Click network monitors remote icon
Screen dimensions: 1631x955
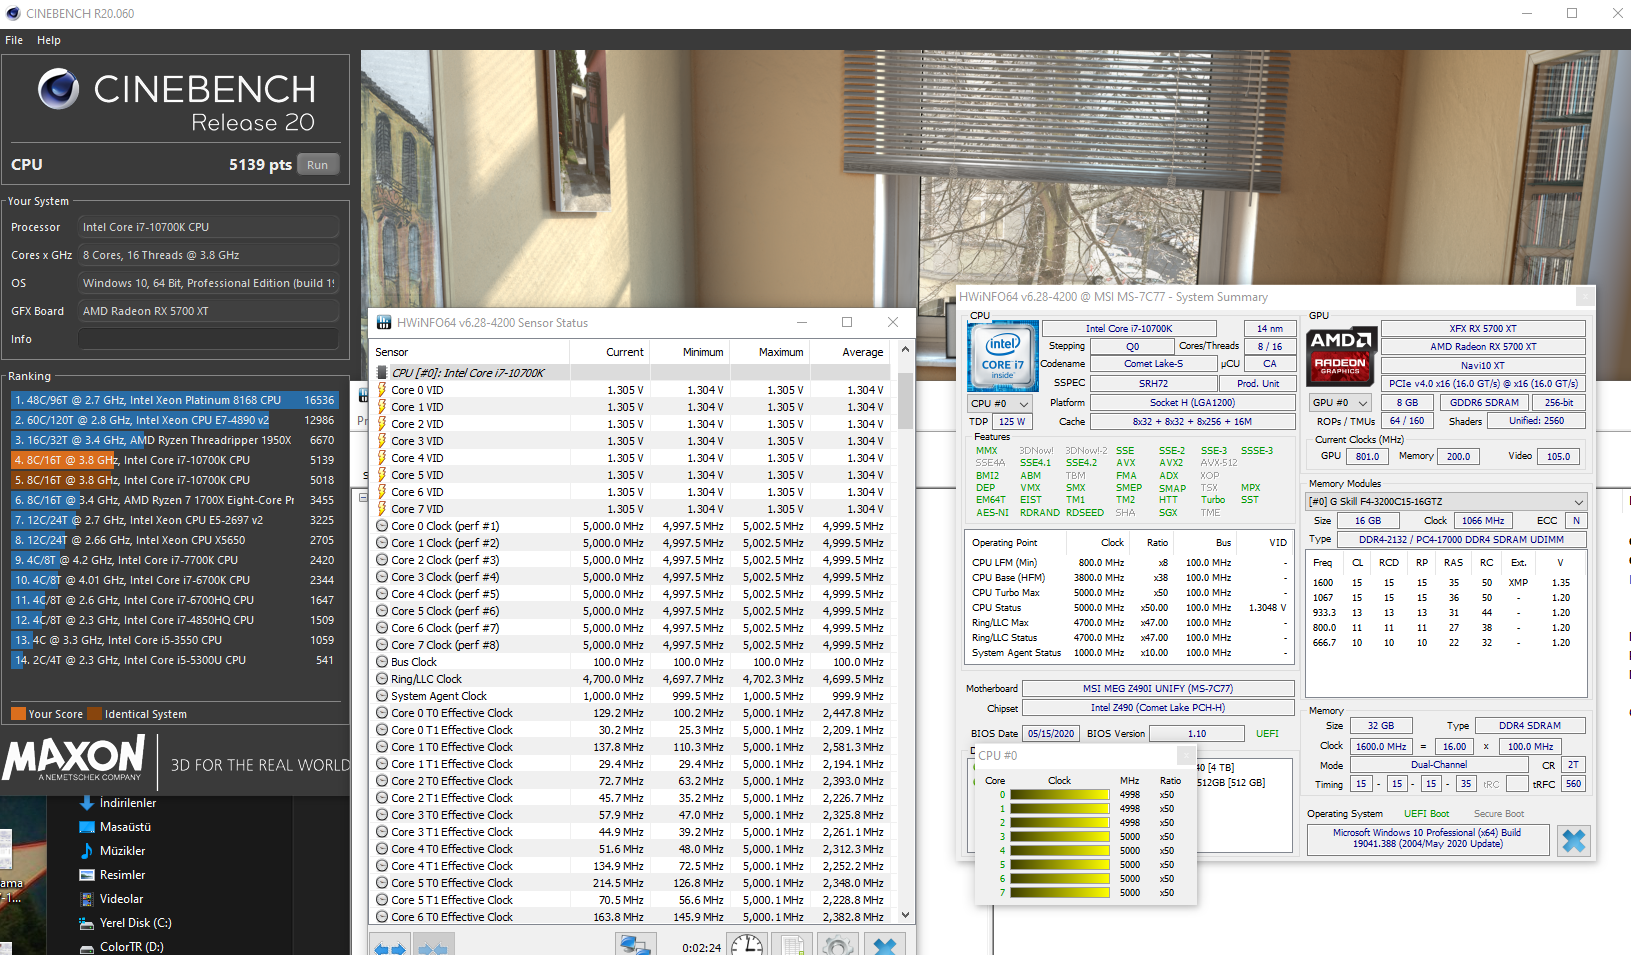(x=635, y=945)
